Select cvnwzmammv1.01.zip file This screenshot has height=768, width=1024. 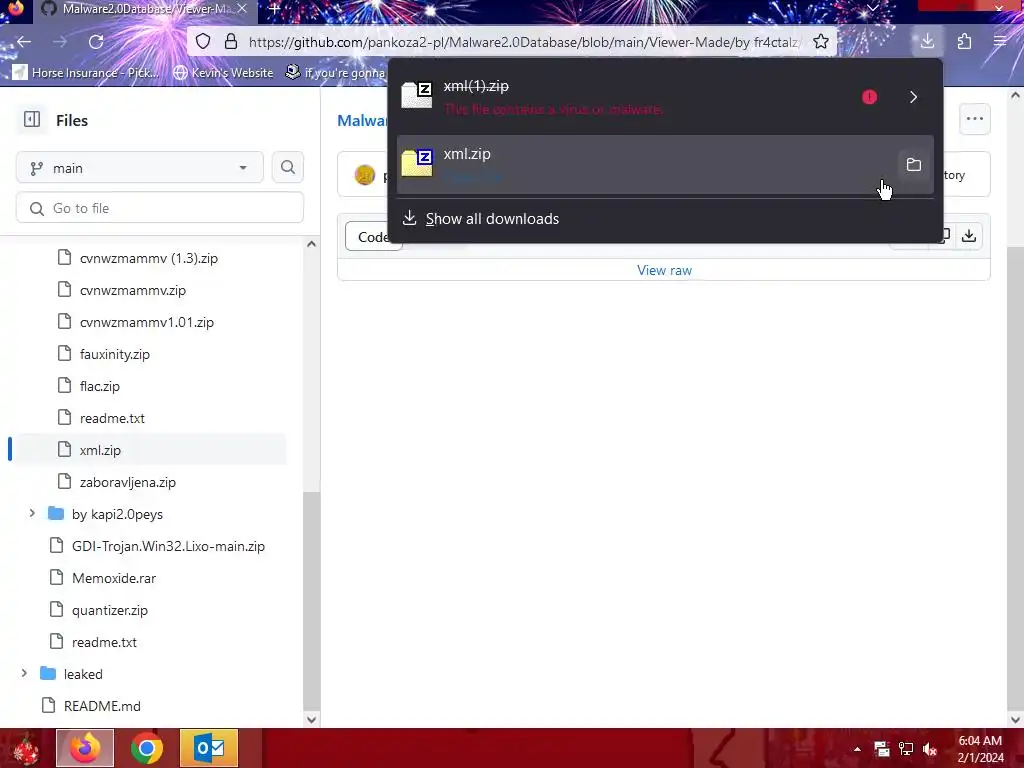click(147, 322)
